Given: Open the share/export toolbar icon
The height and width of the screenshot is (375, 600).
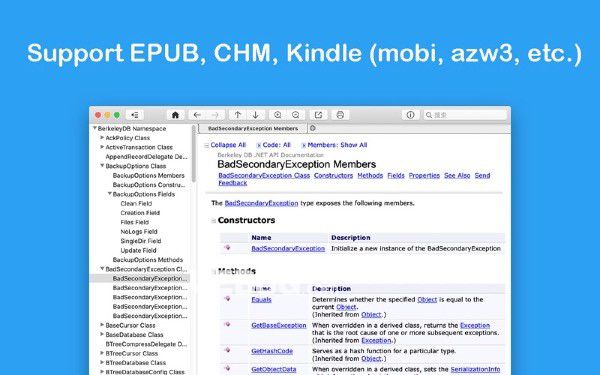Looking at the screenshot, I should (318, 115).
